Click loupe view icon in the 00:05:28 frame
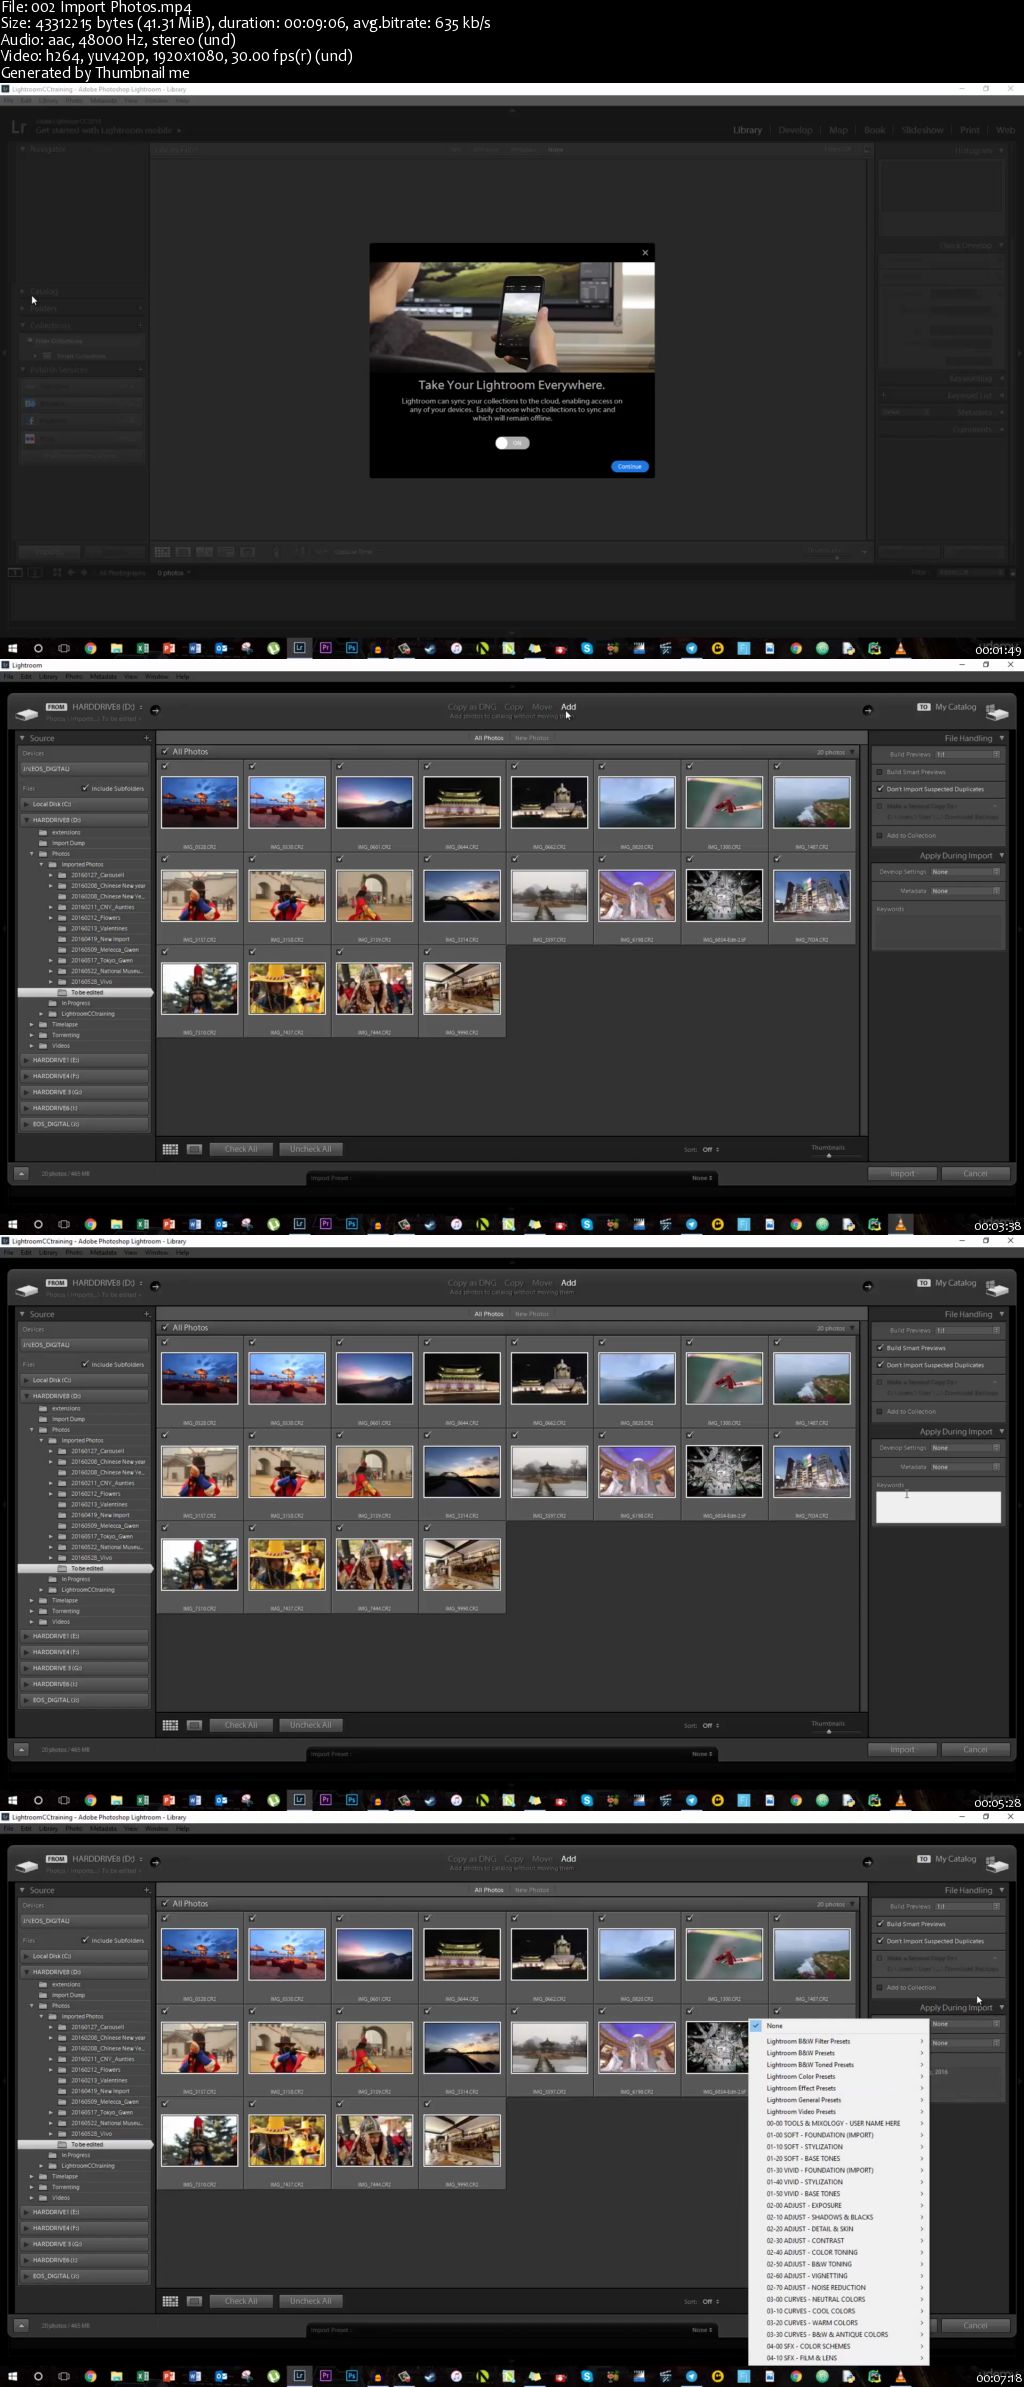Viewport: 1024px width, 2387px height. [x=194, y=1725]
